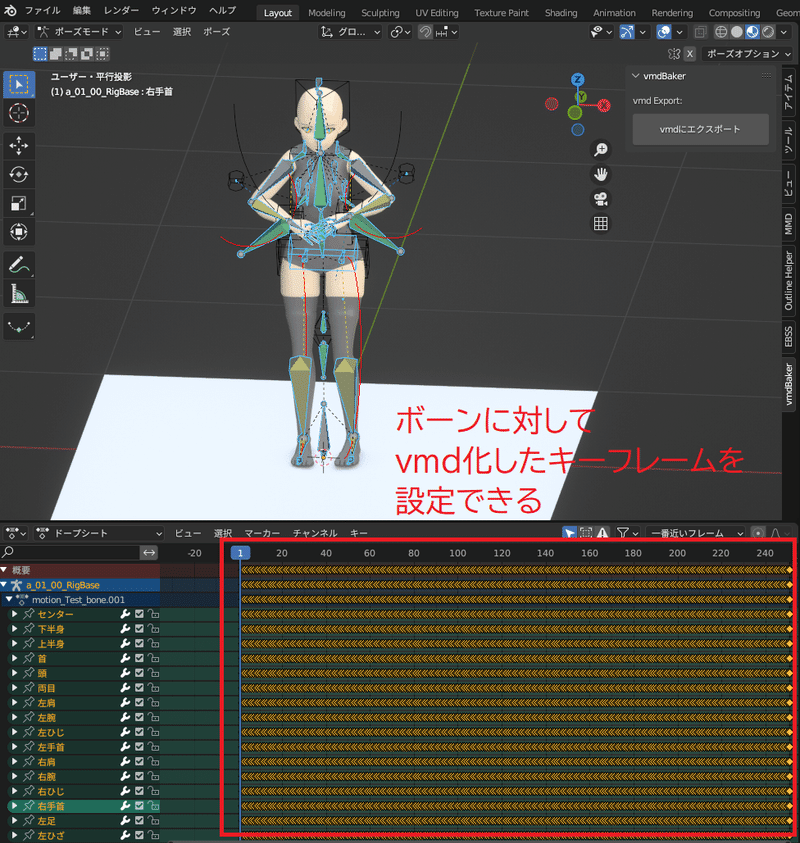800x843 pixels.
Task: Switch to Animation workspace tab
Action: click(614, 13)
